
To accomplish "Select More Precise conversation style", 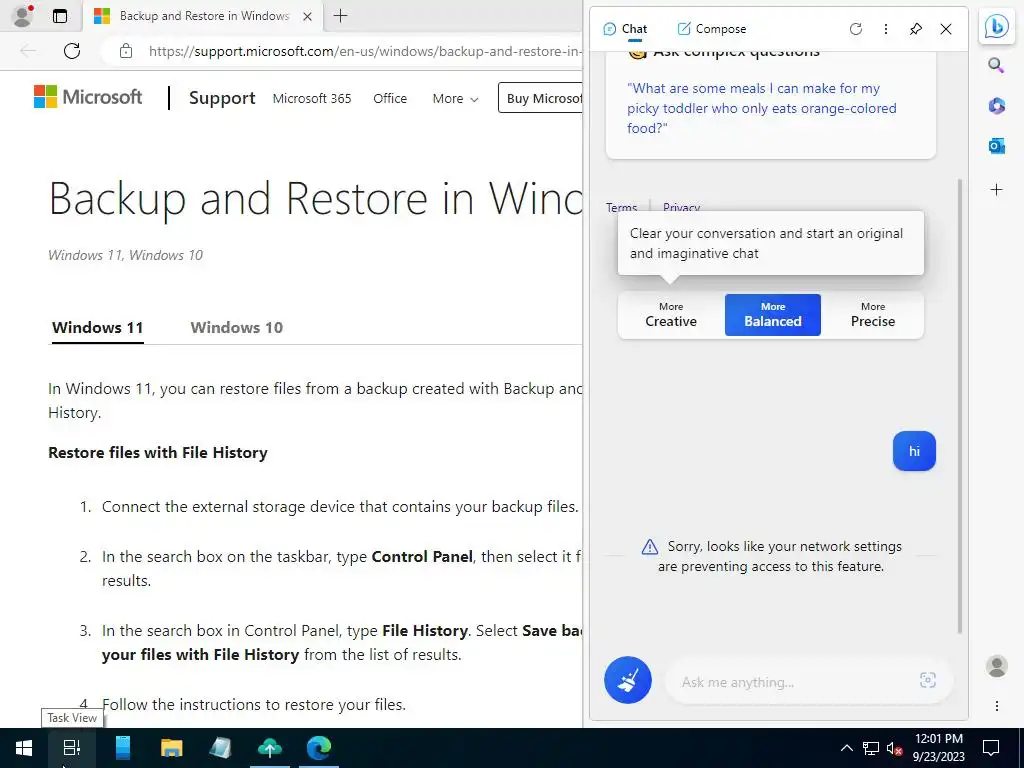I will point(872,315).
